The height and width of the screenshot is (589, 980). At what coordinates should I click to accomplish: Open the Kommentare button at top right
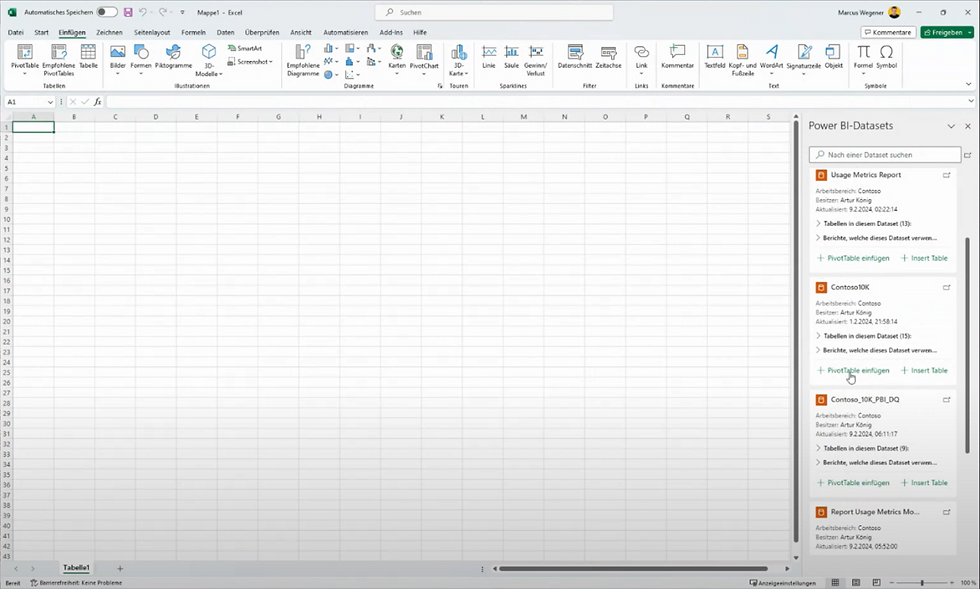tap(888, 32)
